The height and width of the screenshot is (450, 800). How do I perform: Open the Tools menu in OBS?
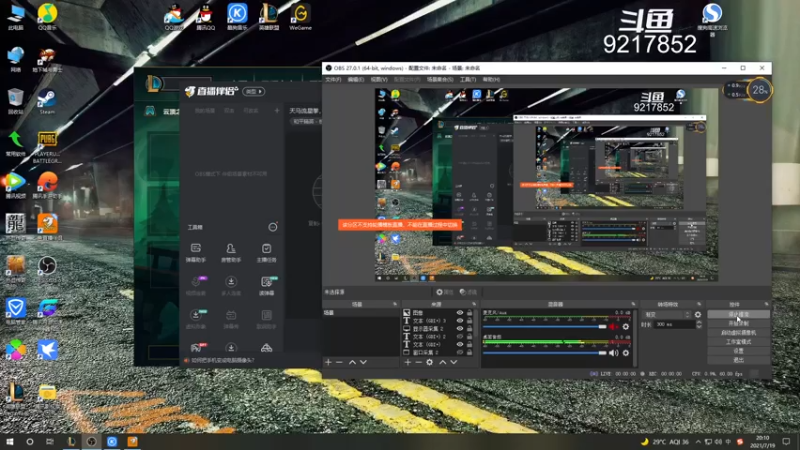[468, 80]
